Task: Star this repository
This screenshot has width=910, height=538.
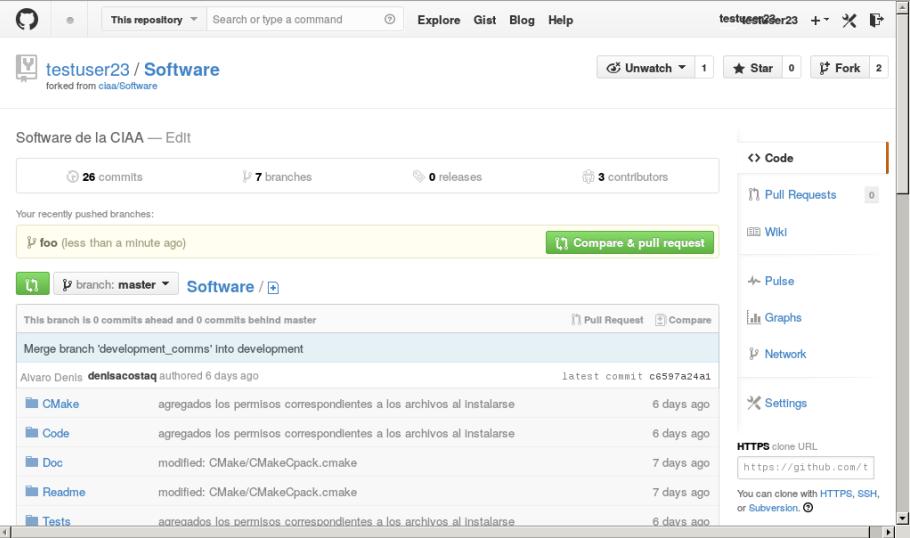Action: pyautogui.click(x=753, y=68)
